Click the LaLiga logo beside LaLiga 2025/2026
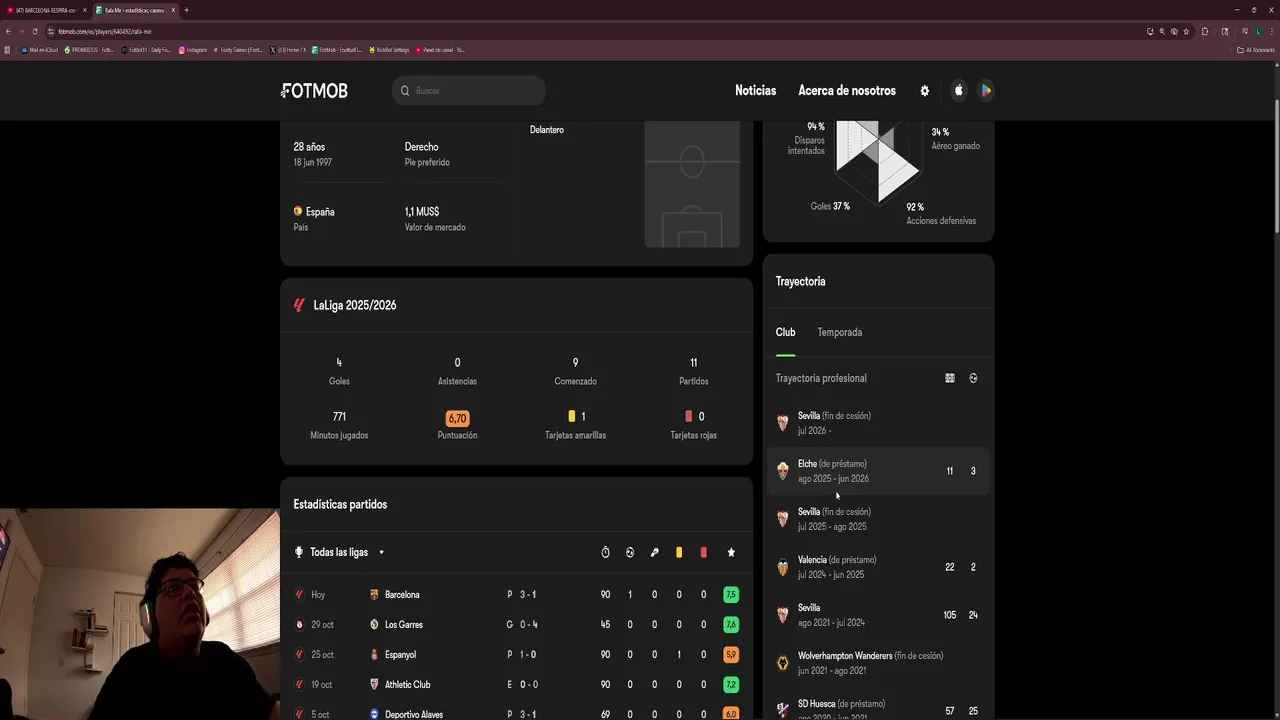 [299, 305]
